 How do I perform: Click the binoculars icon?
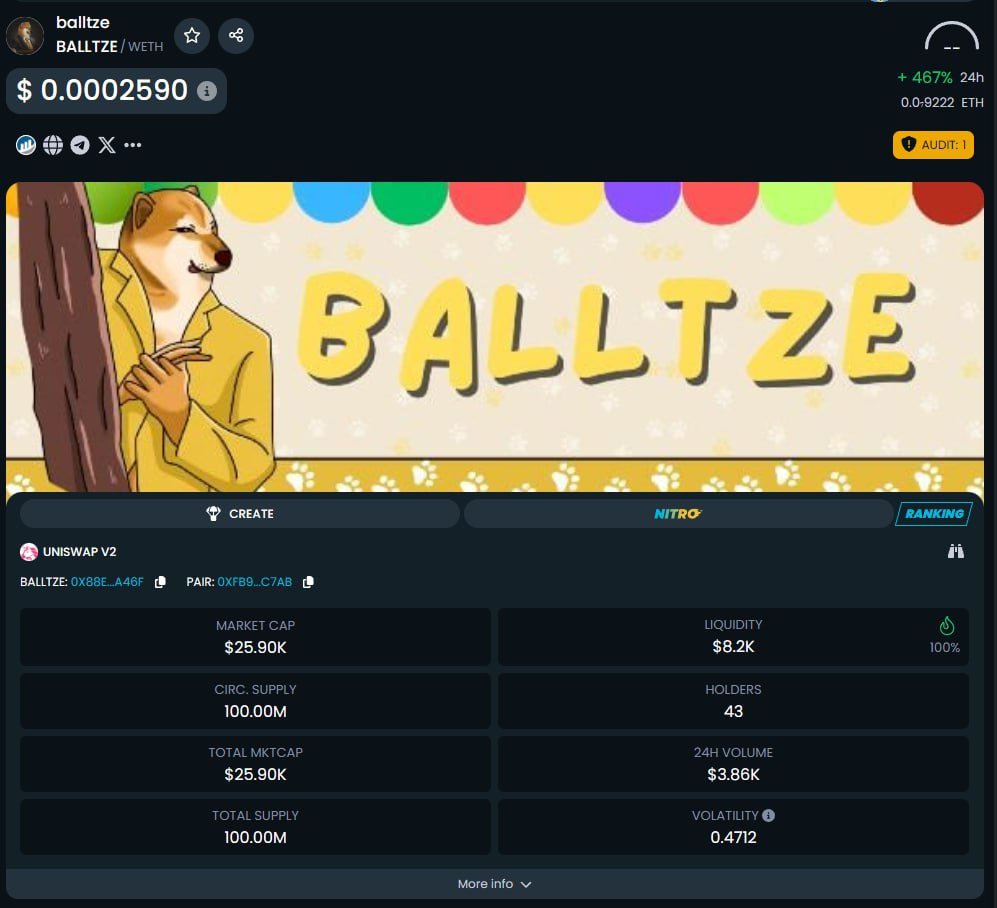click(x=956, y=551)
